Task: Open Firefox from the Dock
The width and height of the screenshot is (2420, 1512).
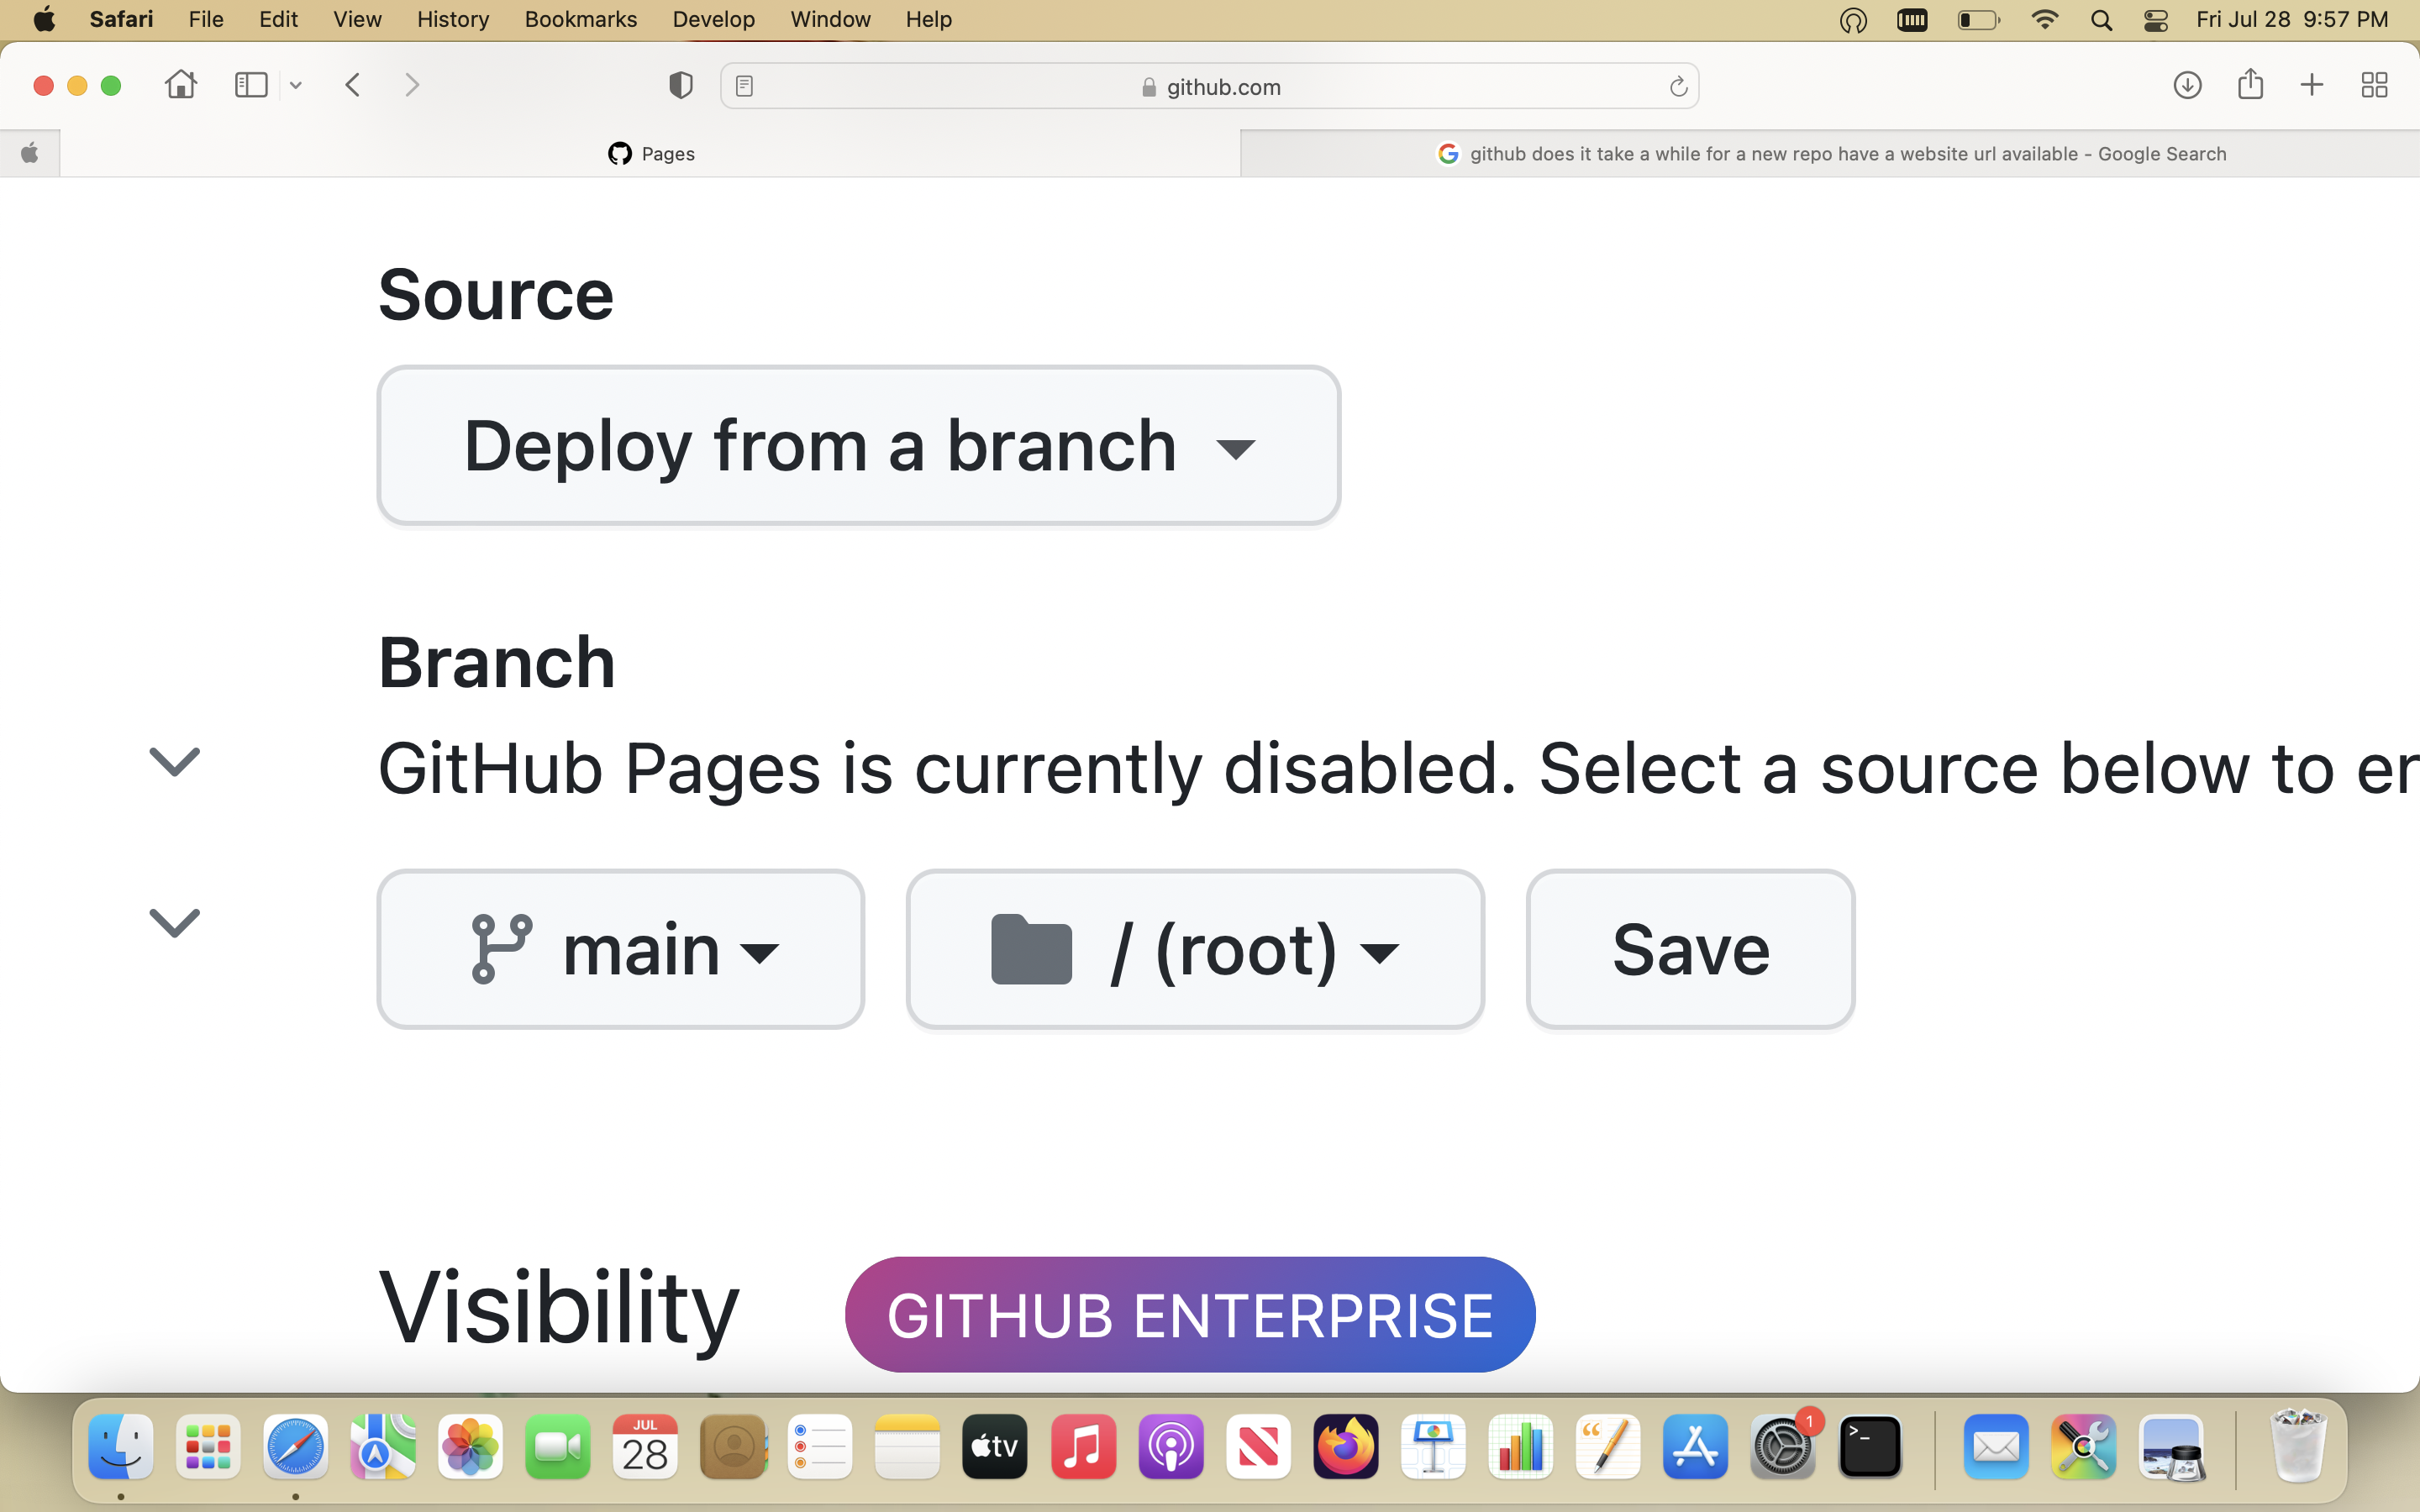Action: click(1346, 1446)
